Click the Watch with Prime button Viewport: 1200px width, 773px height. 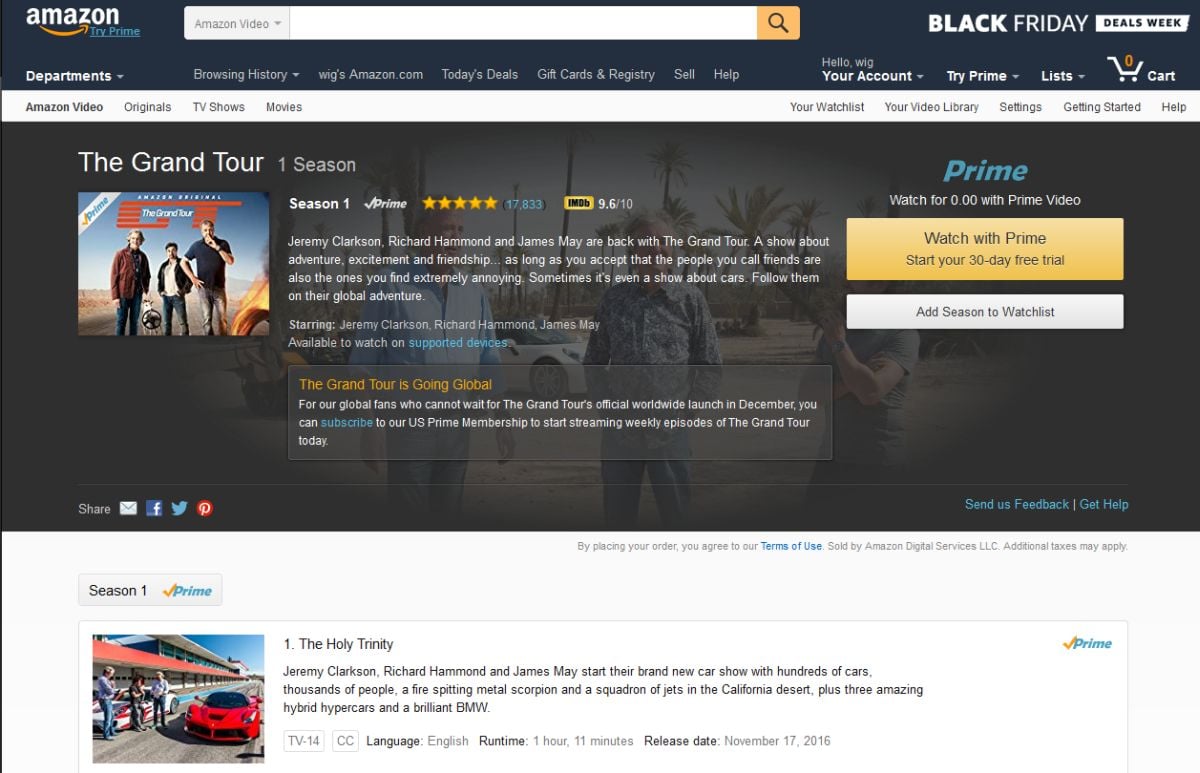985,249
